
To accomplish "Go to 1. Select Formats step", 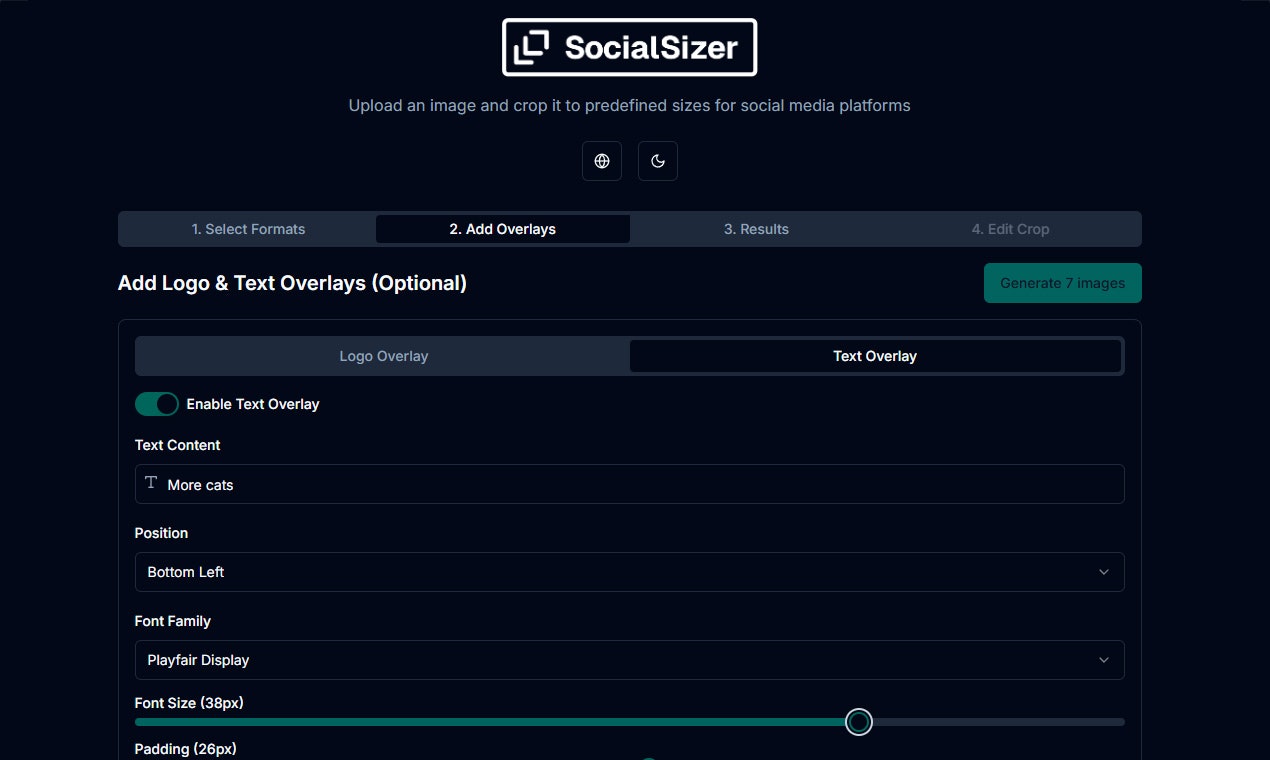I will pos(248,229).
